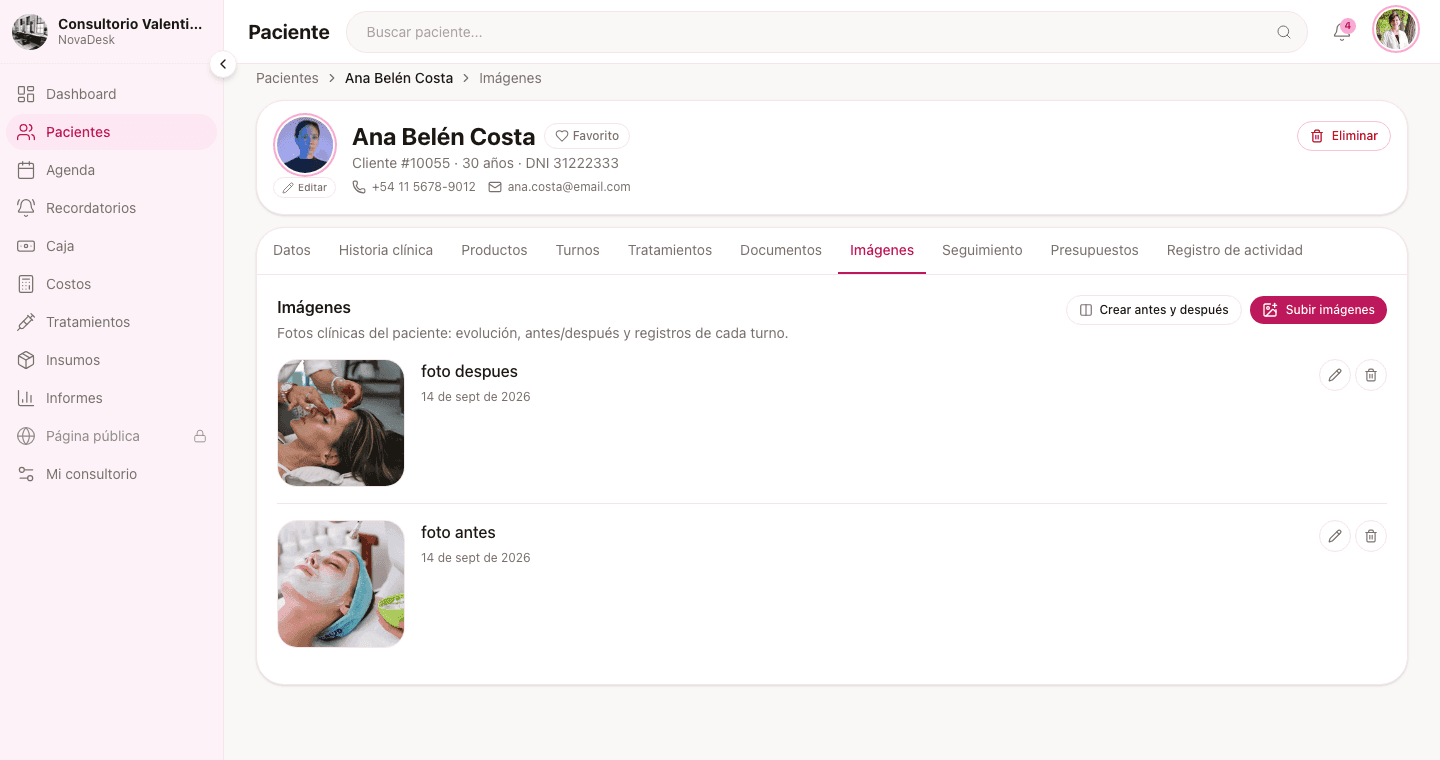Click the notifications bell icon

[x=1342, y=32]
